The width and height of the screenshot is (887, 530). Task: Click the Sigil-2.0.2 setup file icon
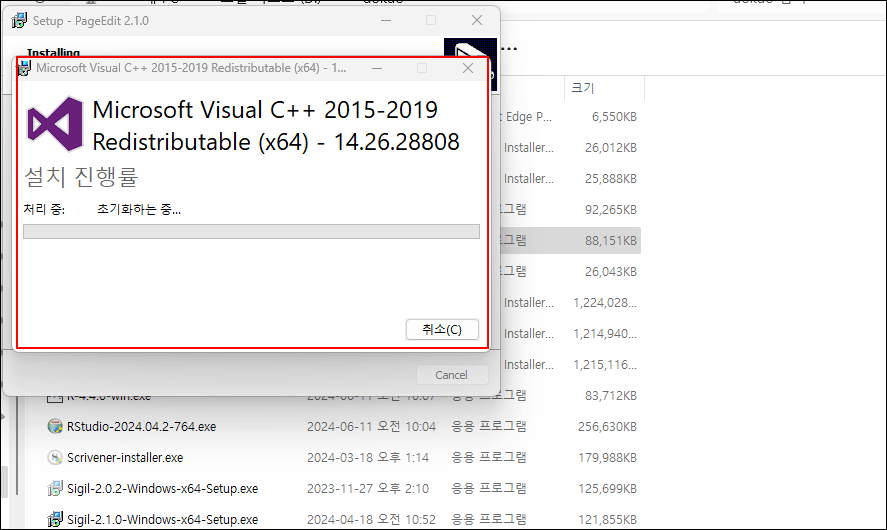(55, 488)
